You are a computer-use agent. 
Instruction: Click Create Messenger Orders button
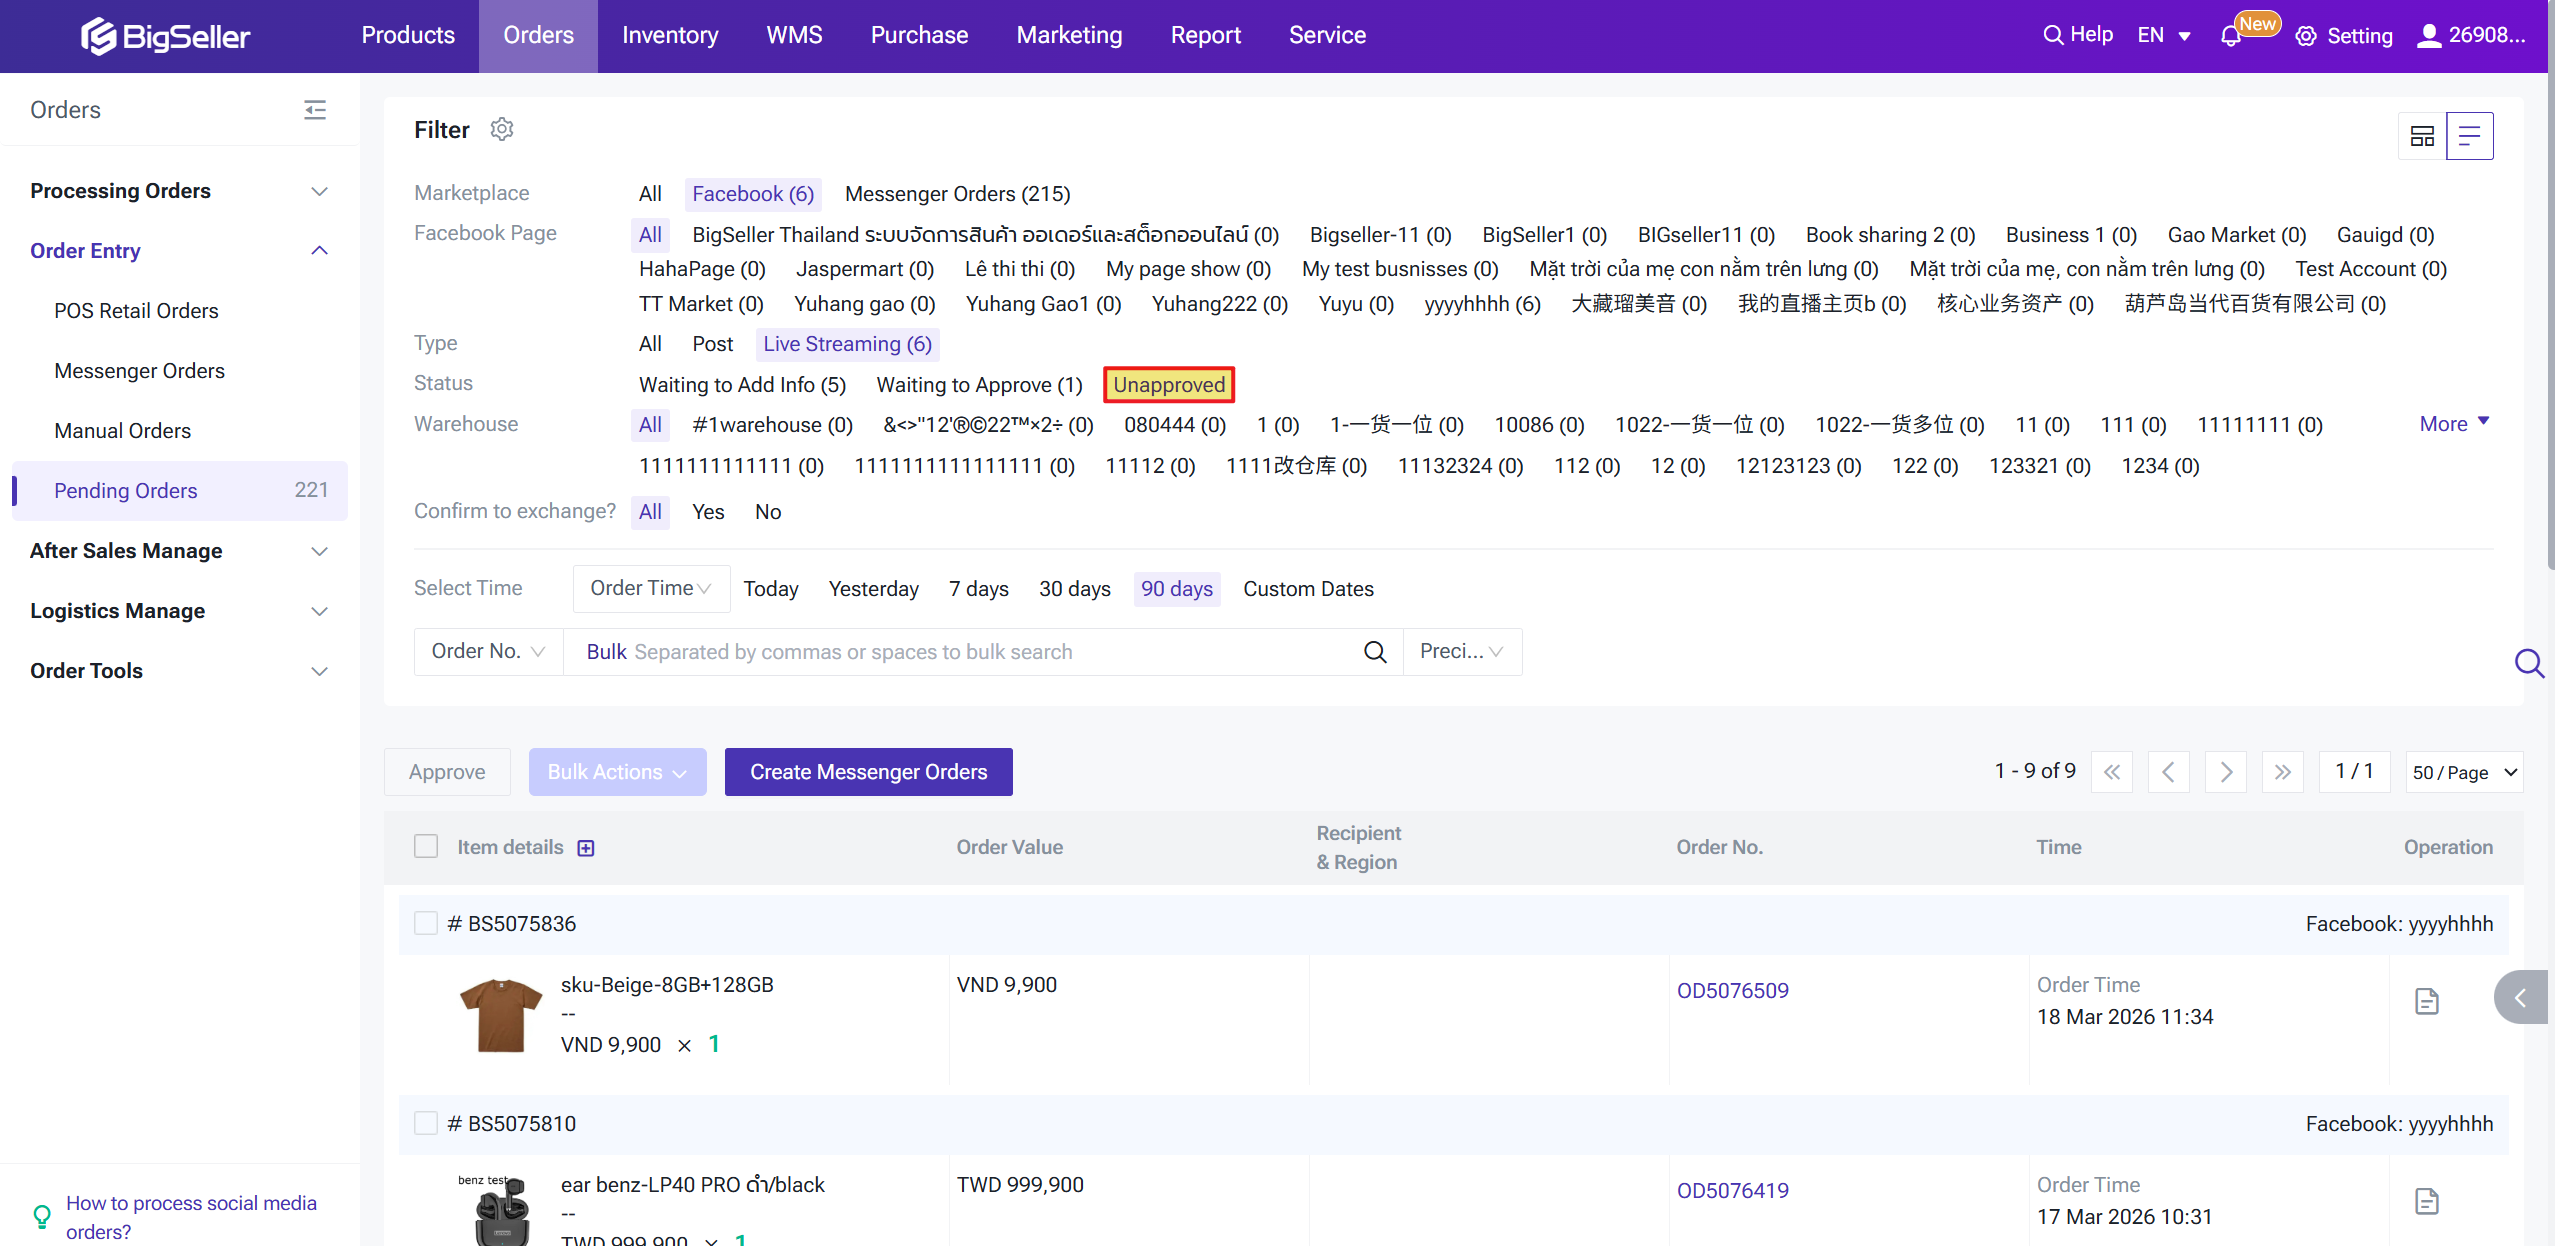coord(868,772)
